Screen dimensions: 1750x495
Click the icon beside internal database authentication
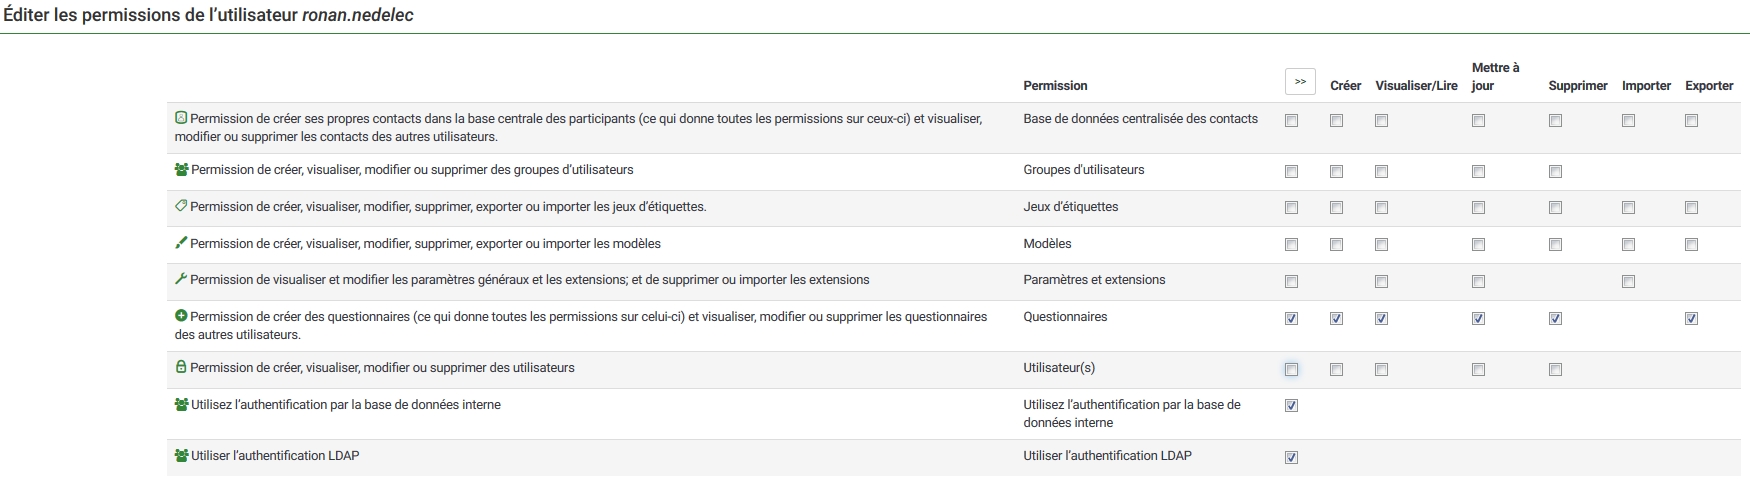pos(181,405)
